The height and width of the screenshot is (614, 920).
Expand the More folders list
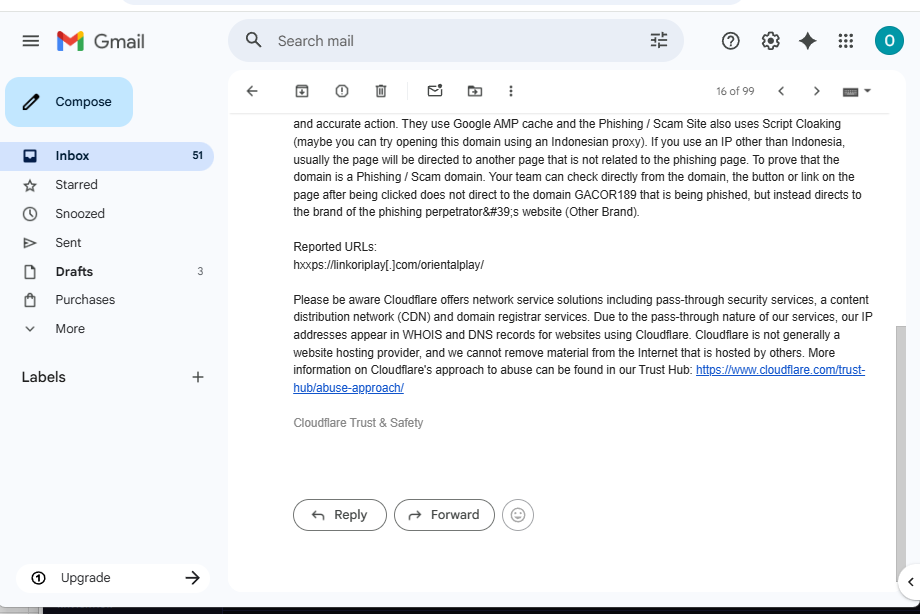pyautogui.click(x=107, y=329)
